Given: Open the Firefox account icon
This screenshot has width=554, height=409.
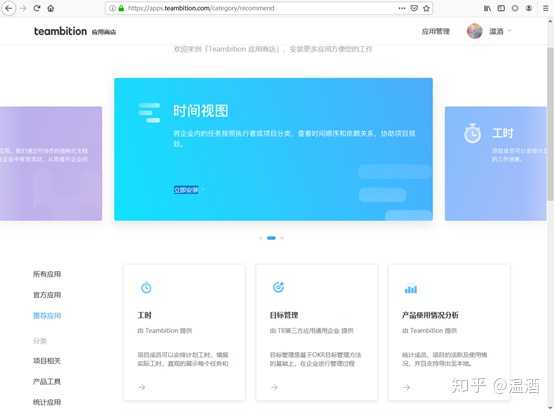Looking at the screenshot, I should (529, 8).
